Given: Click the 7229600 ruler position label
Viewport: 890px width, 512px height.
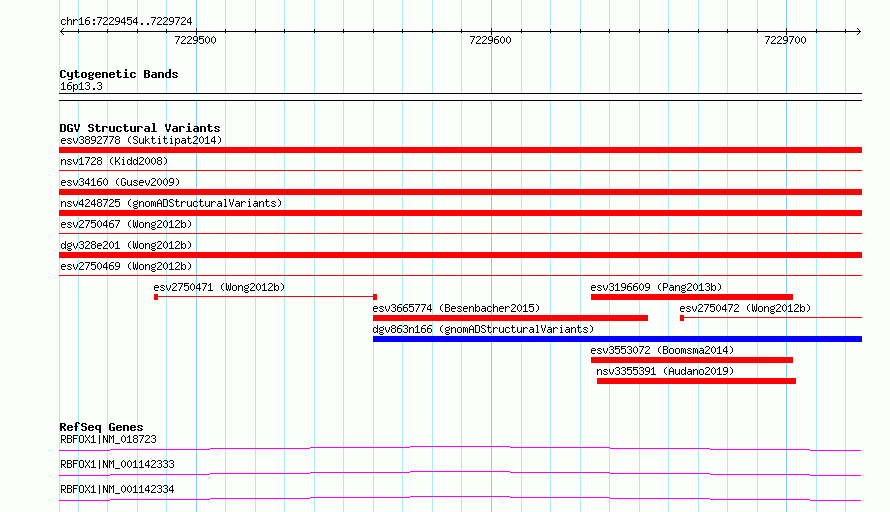Looking at the screenshot, I should pos(490,40).
